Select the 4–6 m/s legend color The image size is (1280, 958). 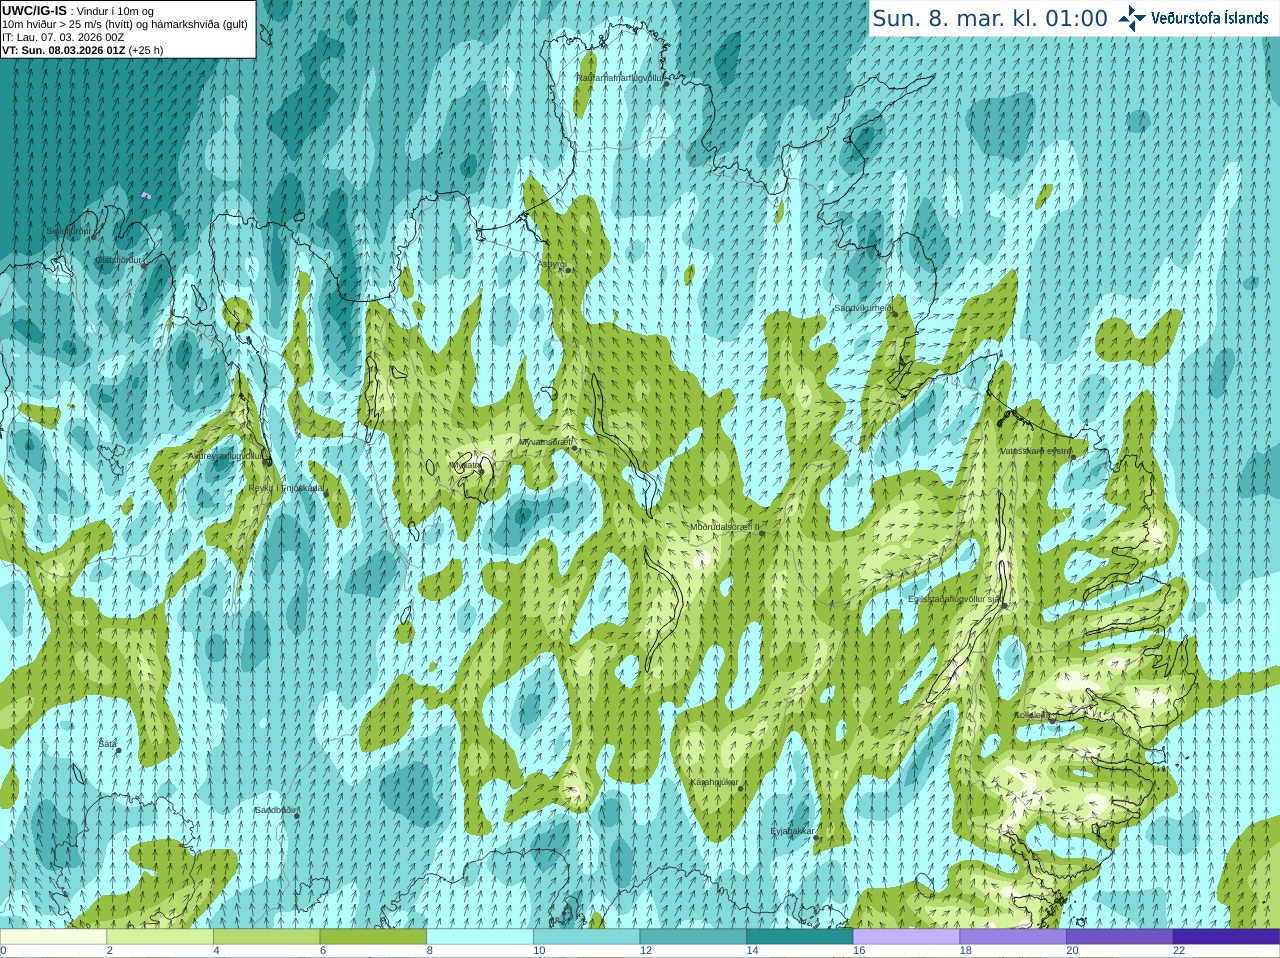click(266, 937)
